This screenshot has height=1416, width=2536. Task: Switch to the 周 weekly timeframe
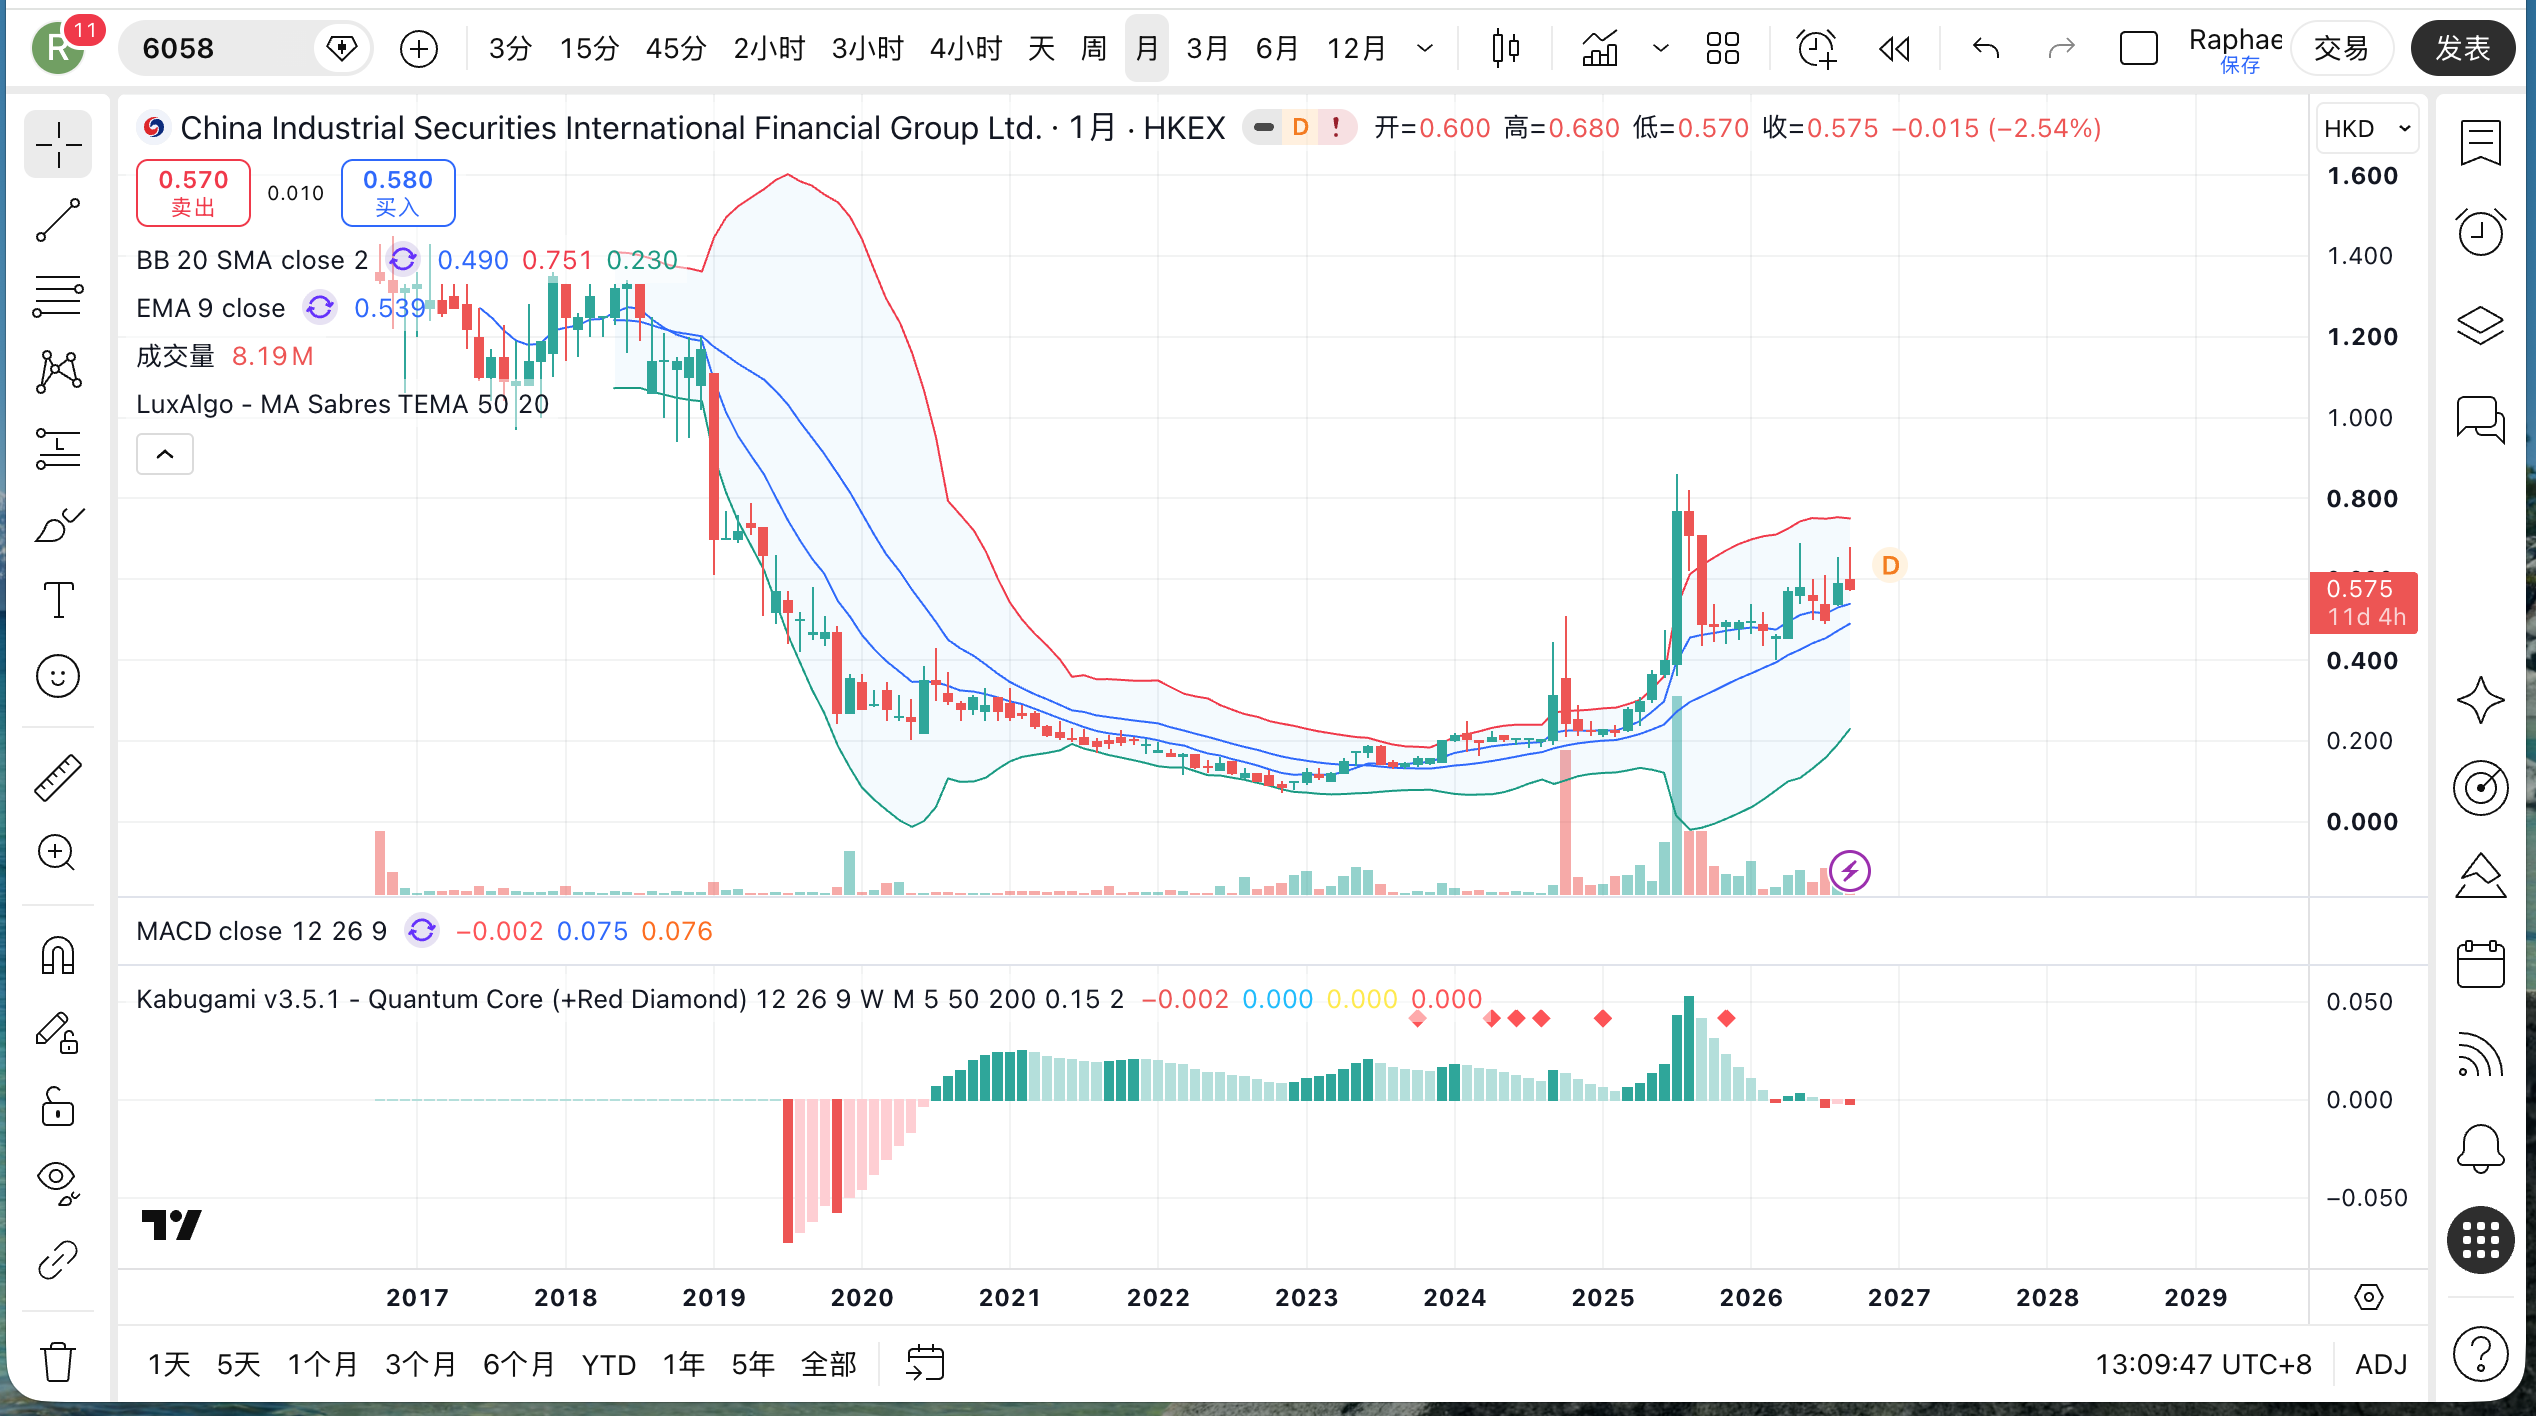click(x=1094, y=48)
